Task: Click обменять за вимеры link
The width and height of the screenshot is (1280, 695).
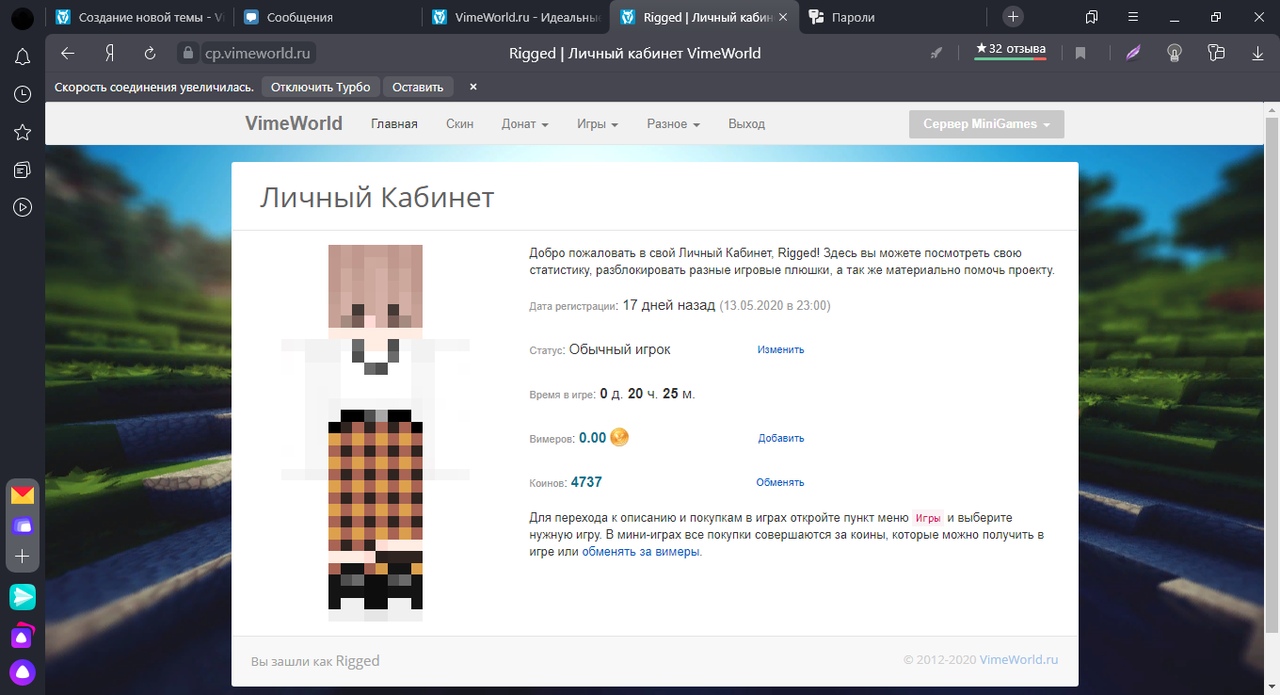Action: 641,551
